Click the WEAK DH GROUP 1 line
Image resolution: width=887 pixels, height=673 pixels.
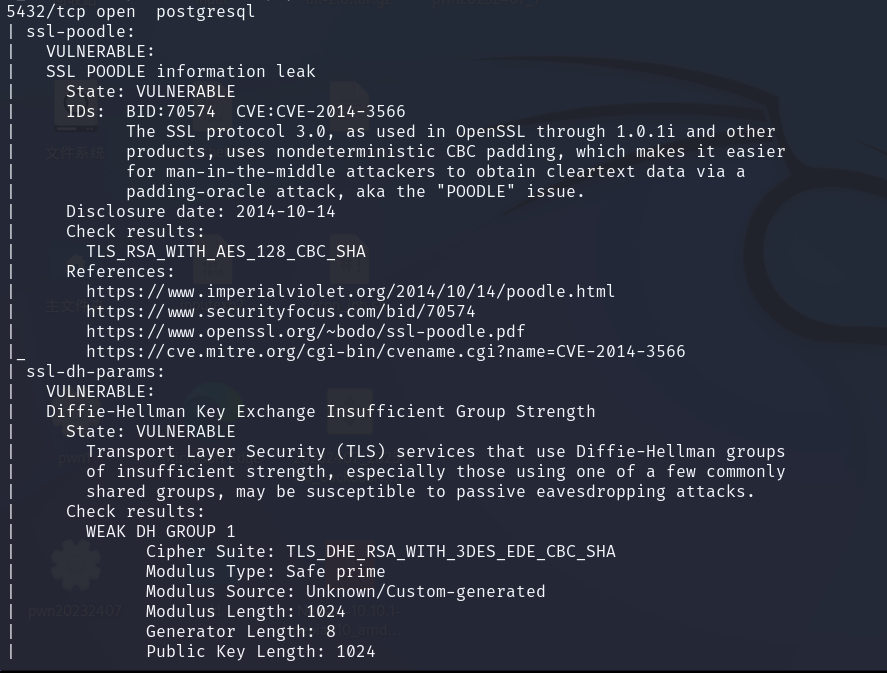pyautogui.click(x=160, y=532)
